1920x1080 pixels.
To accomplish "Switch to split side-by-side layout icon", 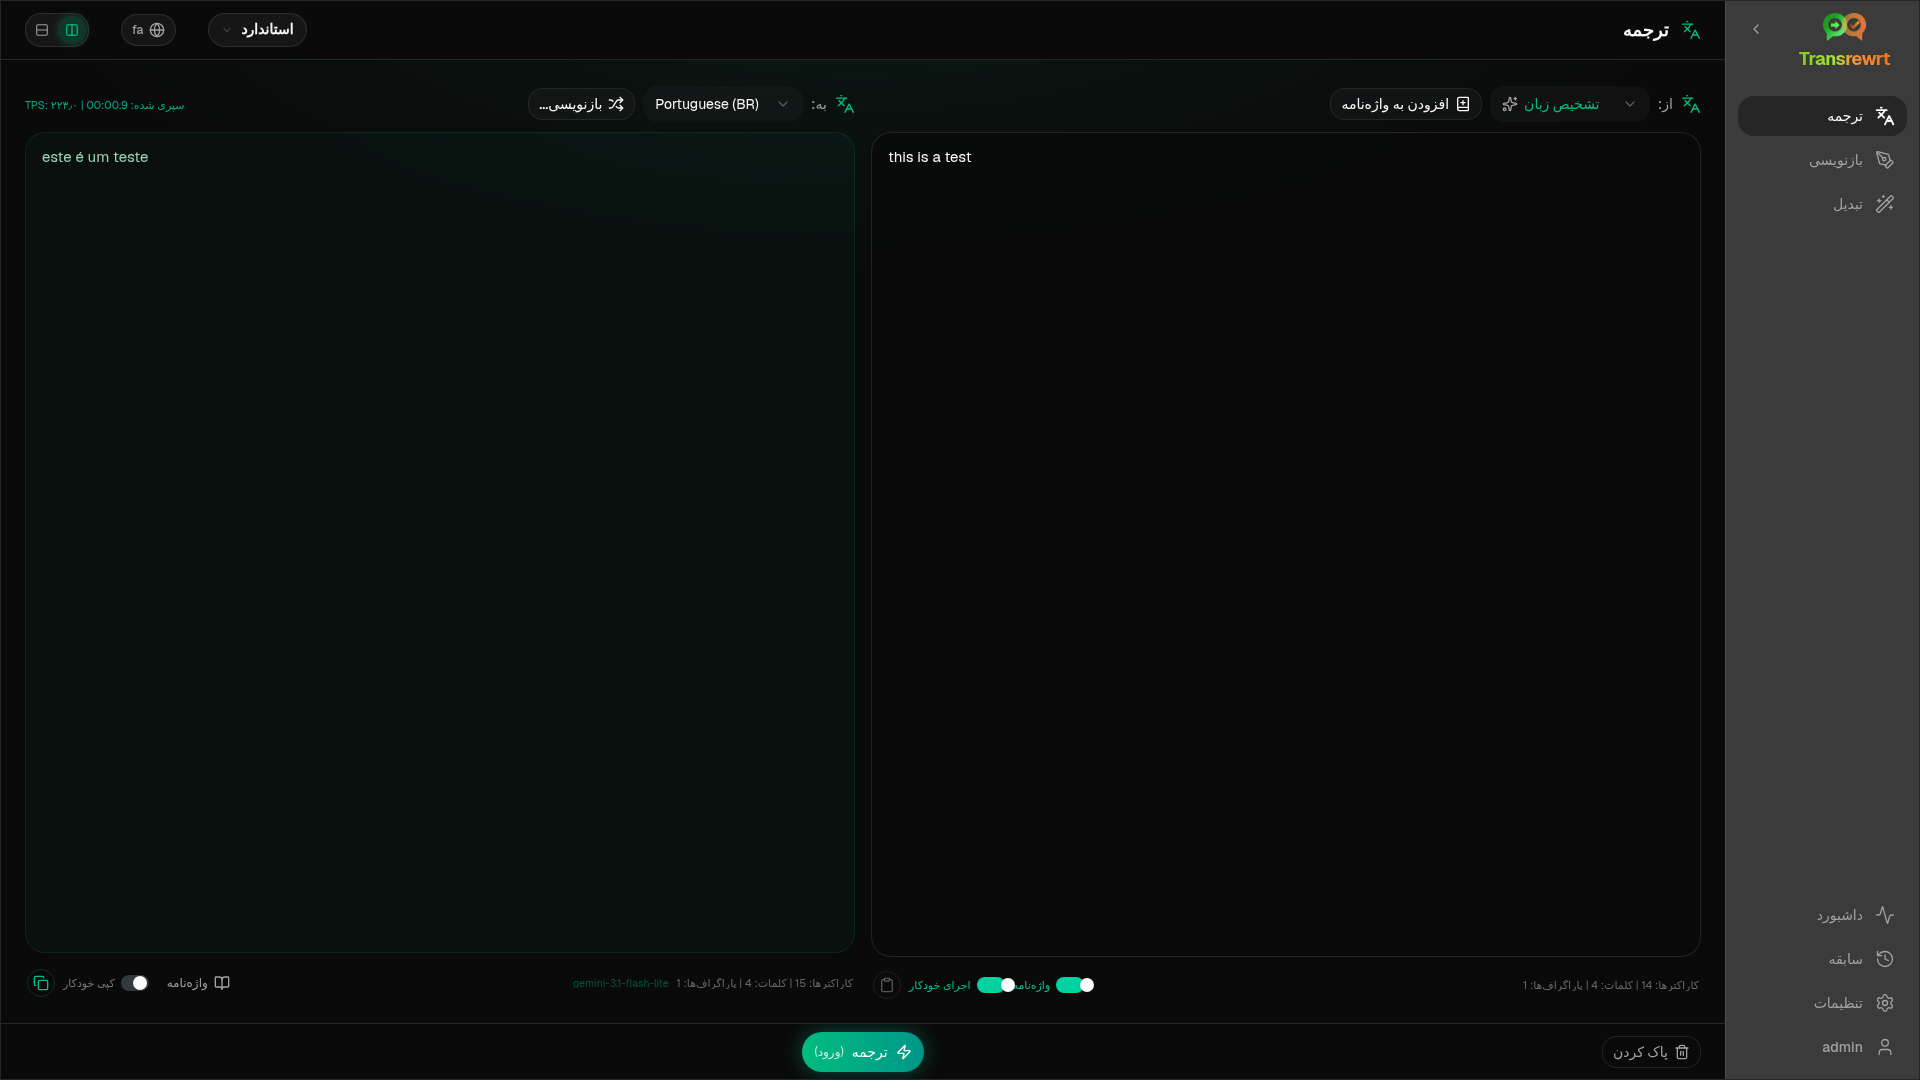I will click(x=72, y=30).
